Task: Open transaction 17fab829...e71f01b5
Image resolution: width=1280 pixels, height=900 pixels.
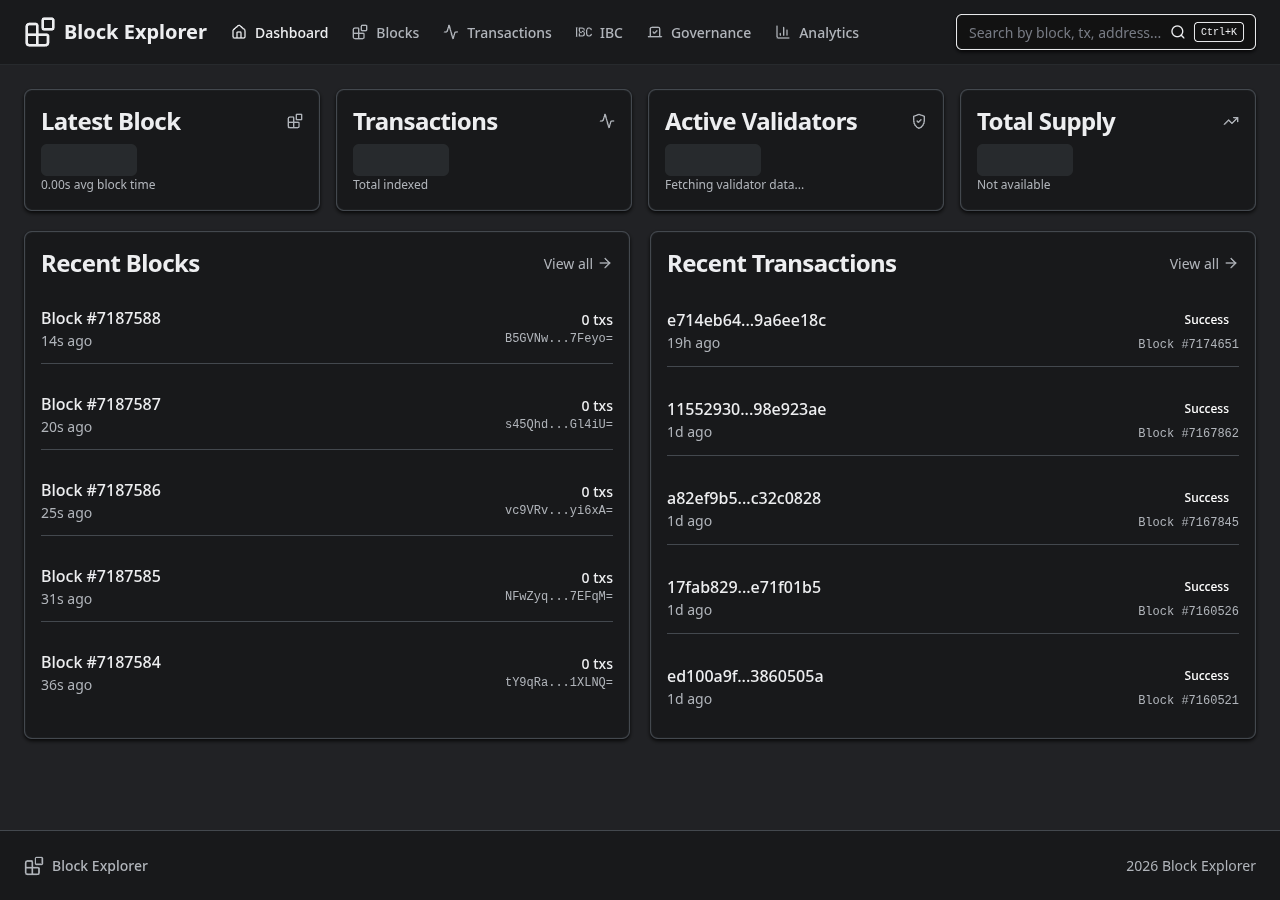Action: [744, 587]
